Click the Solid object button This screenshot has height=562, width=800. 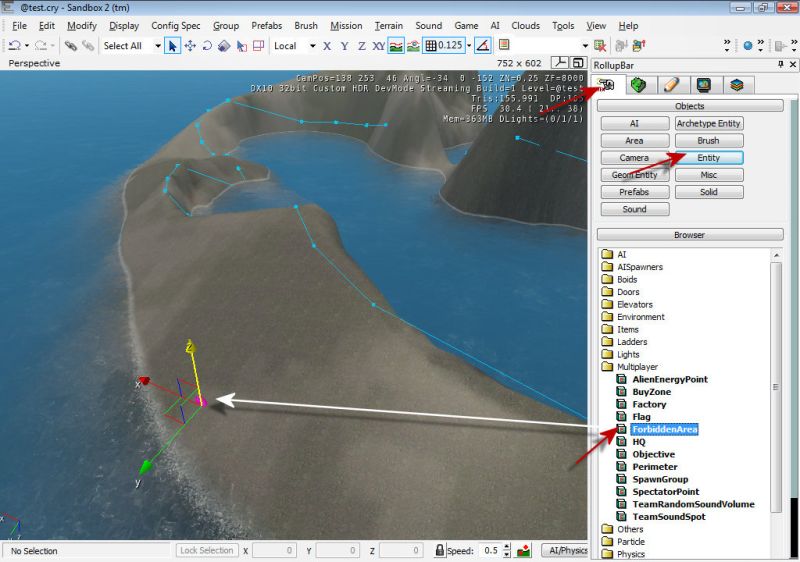tap(709, 192)
